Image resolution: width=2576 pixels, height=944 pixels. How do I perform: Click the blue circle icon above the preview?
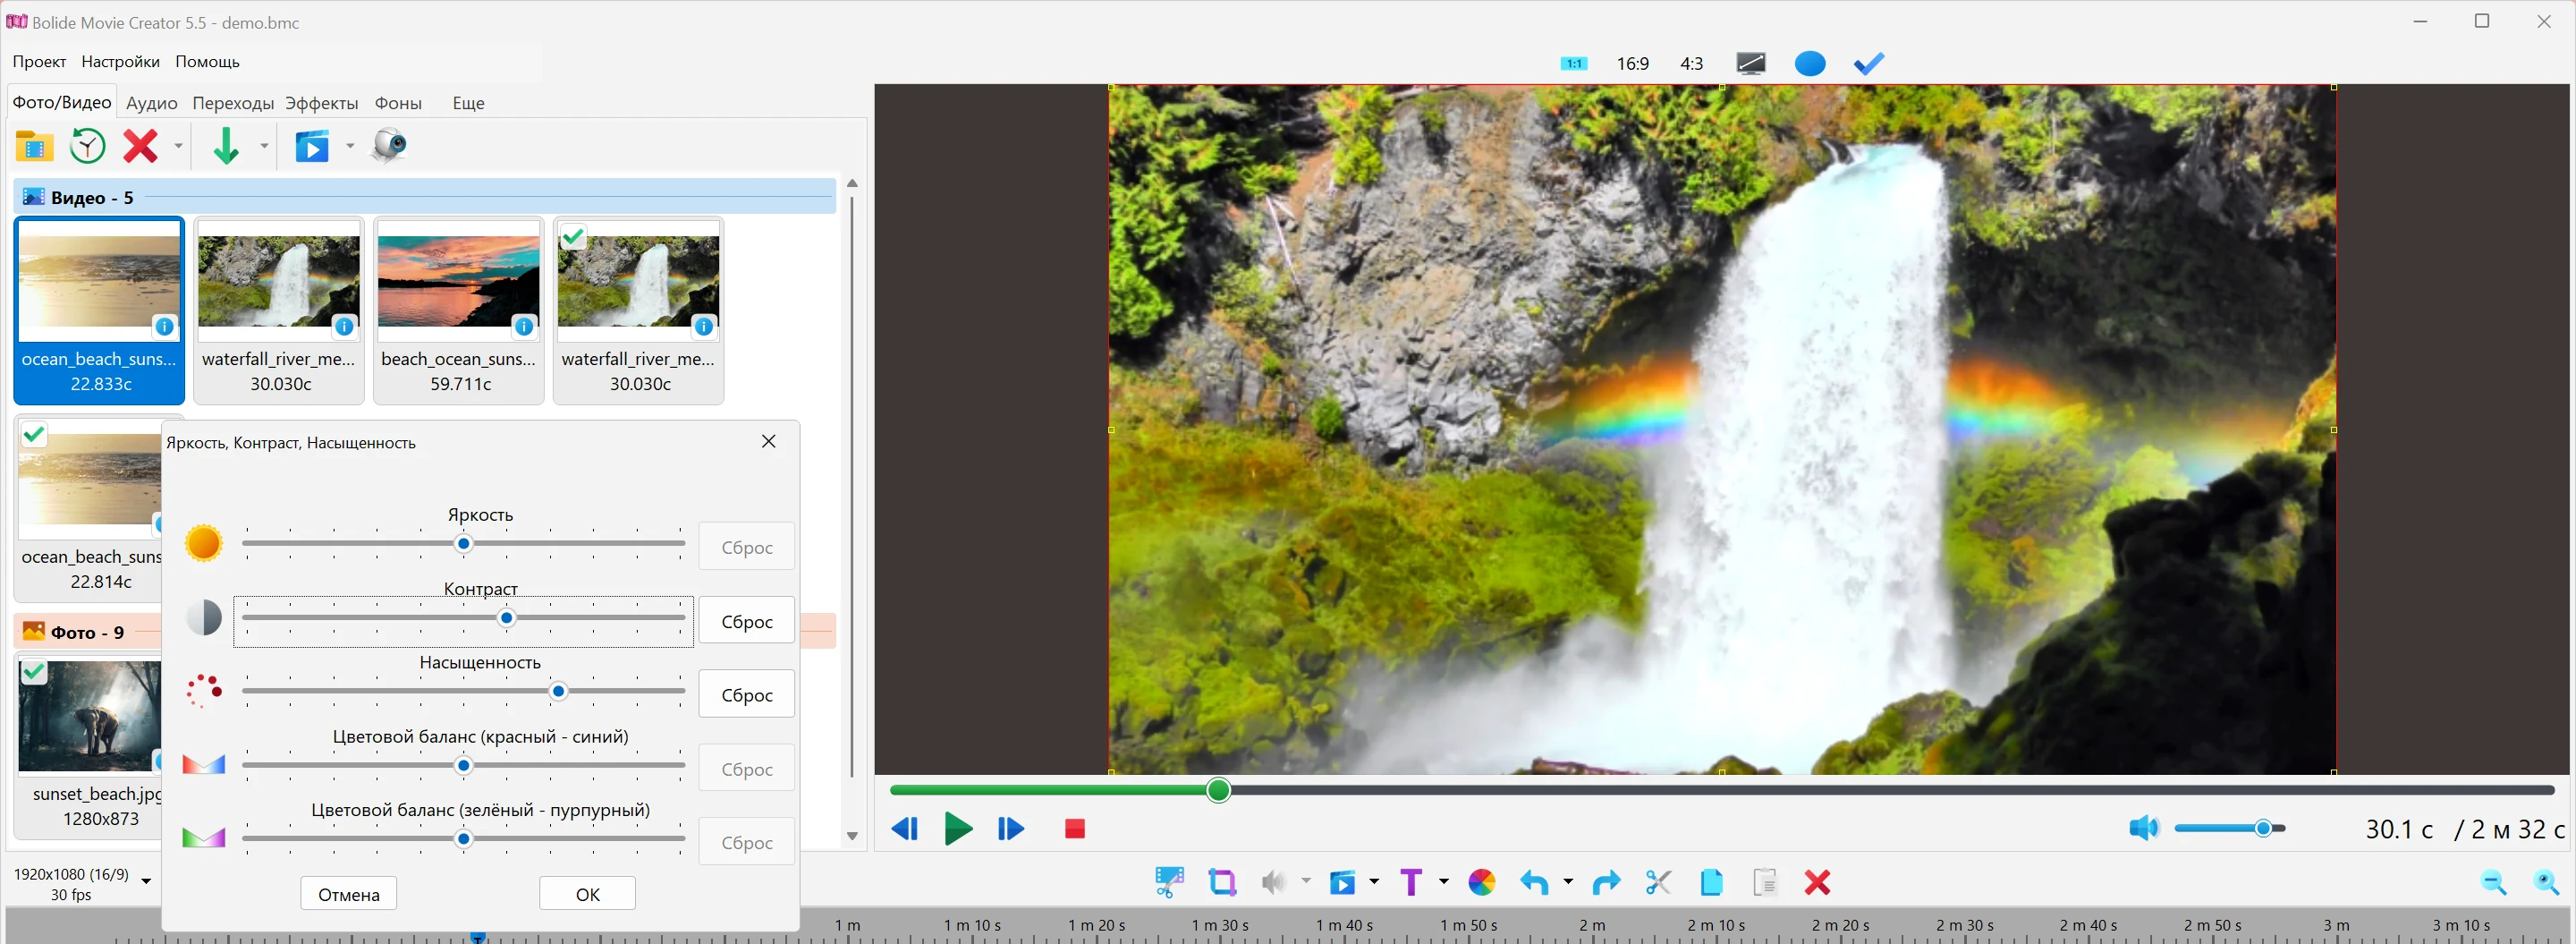point(1810,64)
